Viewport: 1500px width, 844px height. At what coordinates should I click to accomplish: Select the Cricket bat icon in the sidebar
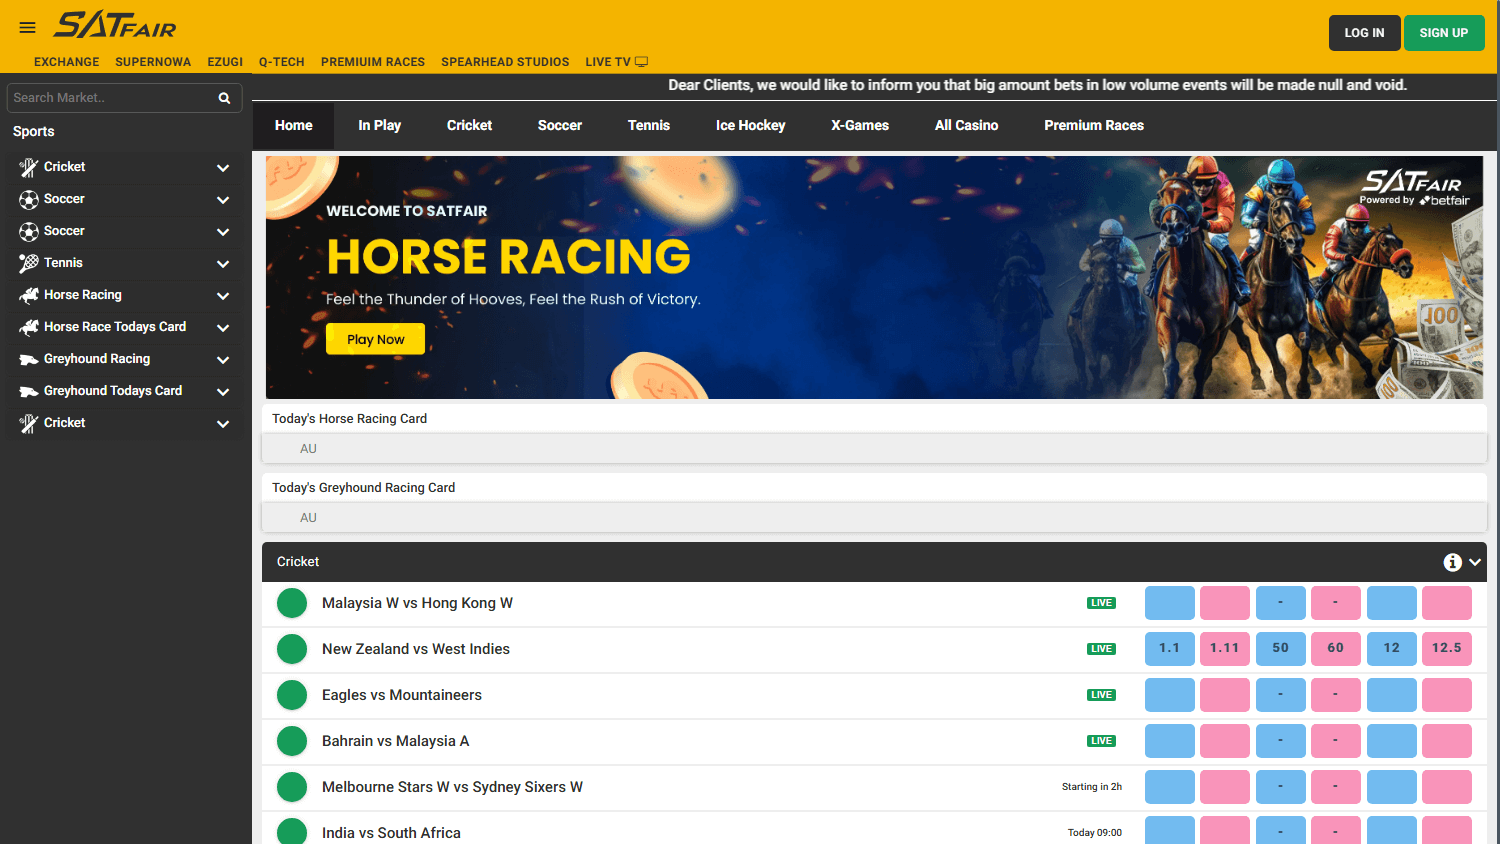coord(28,167)
